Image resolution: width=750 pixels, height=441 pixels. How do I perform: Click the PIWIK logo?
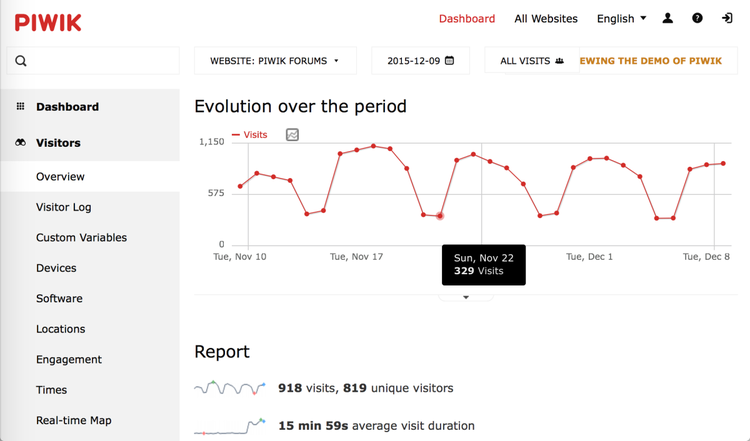48,22
